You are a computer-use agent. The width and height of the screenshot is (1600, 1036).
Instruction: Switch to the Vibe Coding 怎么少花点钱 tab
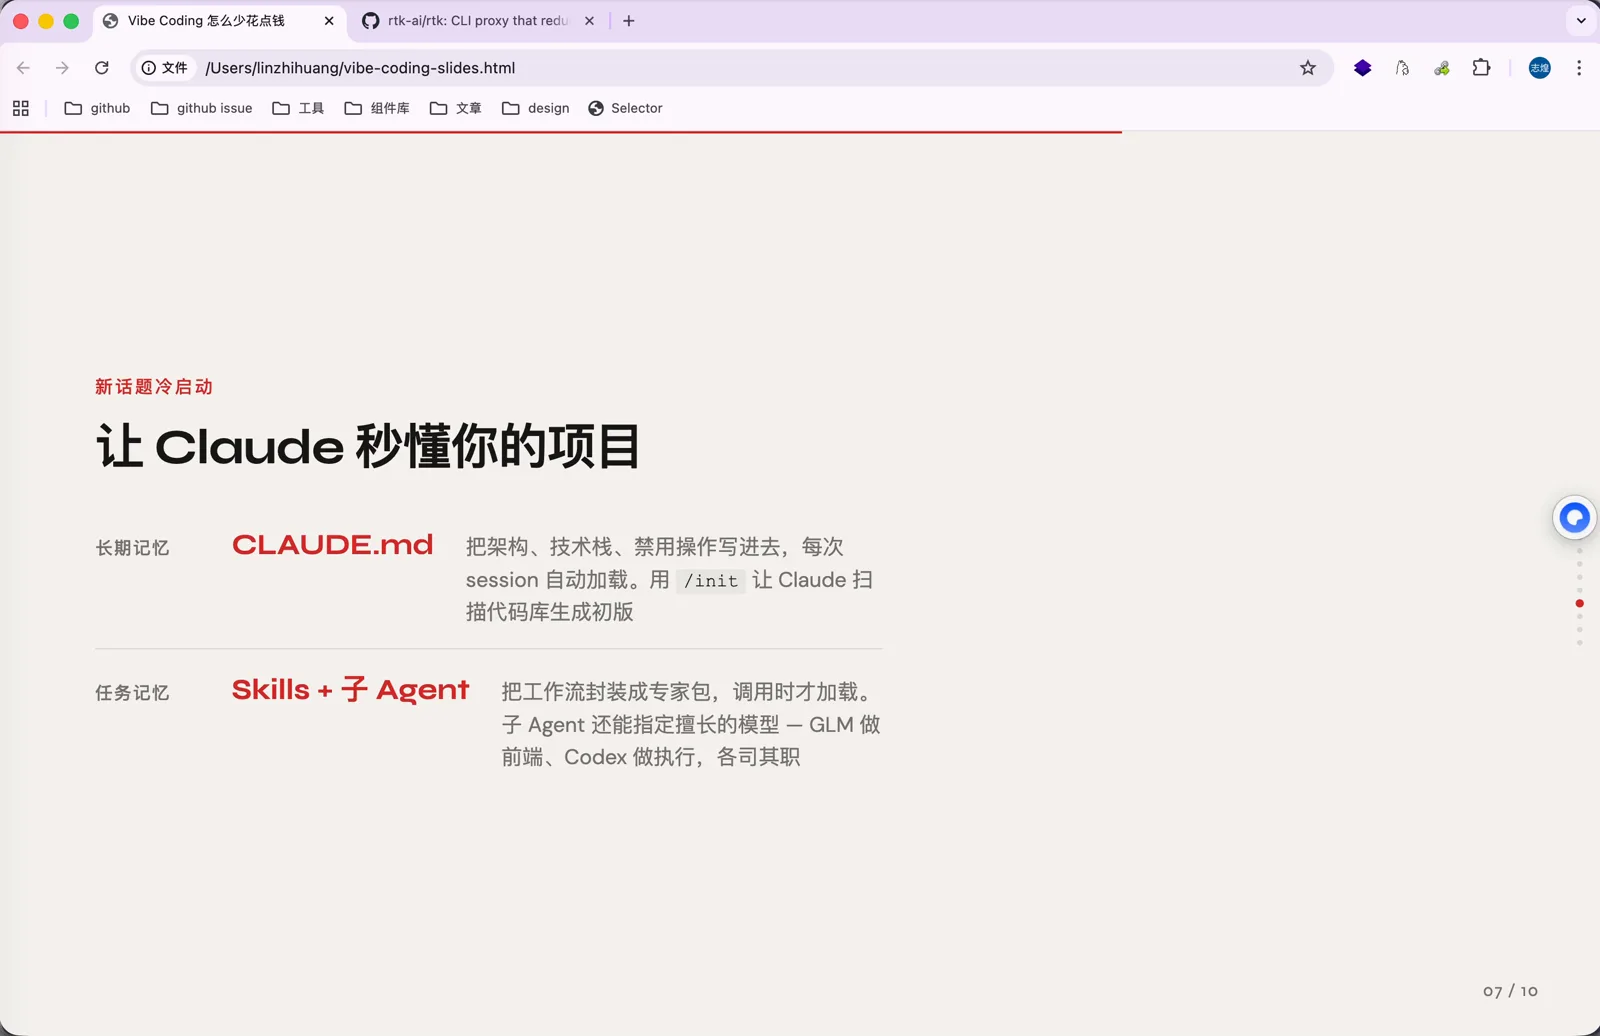click(x=220, y=21)
